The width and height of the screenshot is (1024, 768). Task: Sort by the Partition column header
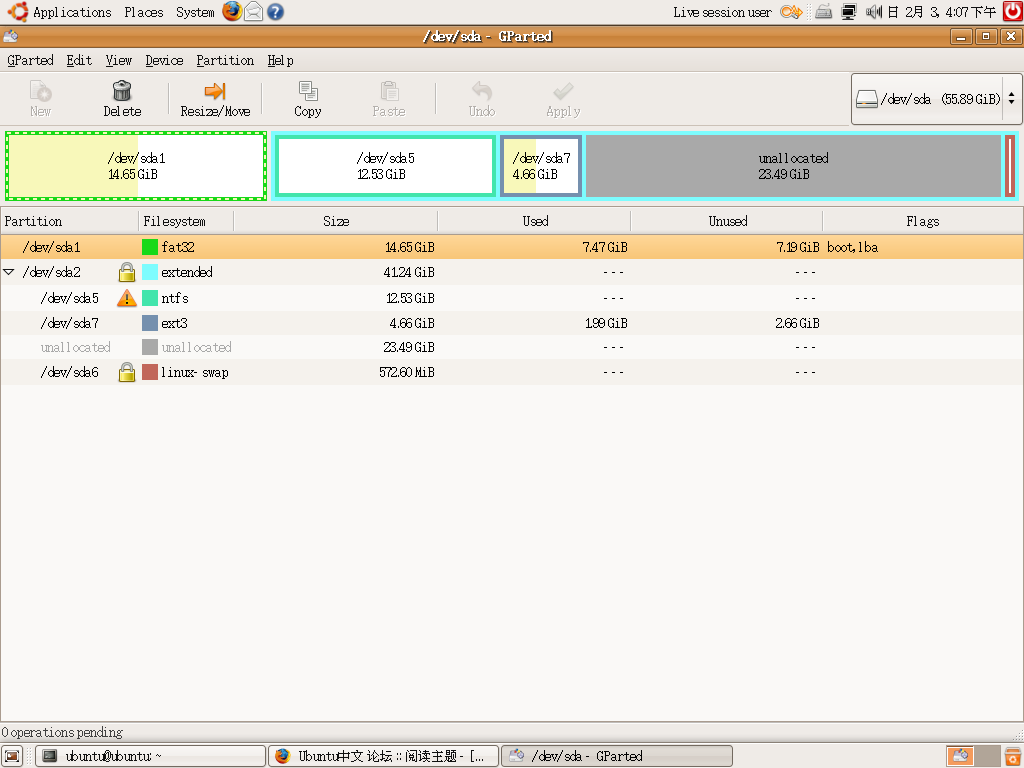pyautogui.click(x=69, y=221)
